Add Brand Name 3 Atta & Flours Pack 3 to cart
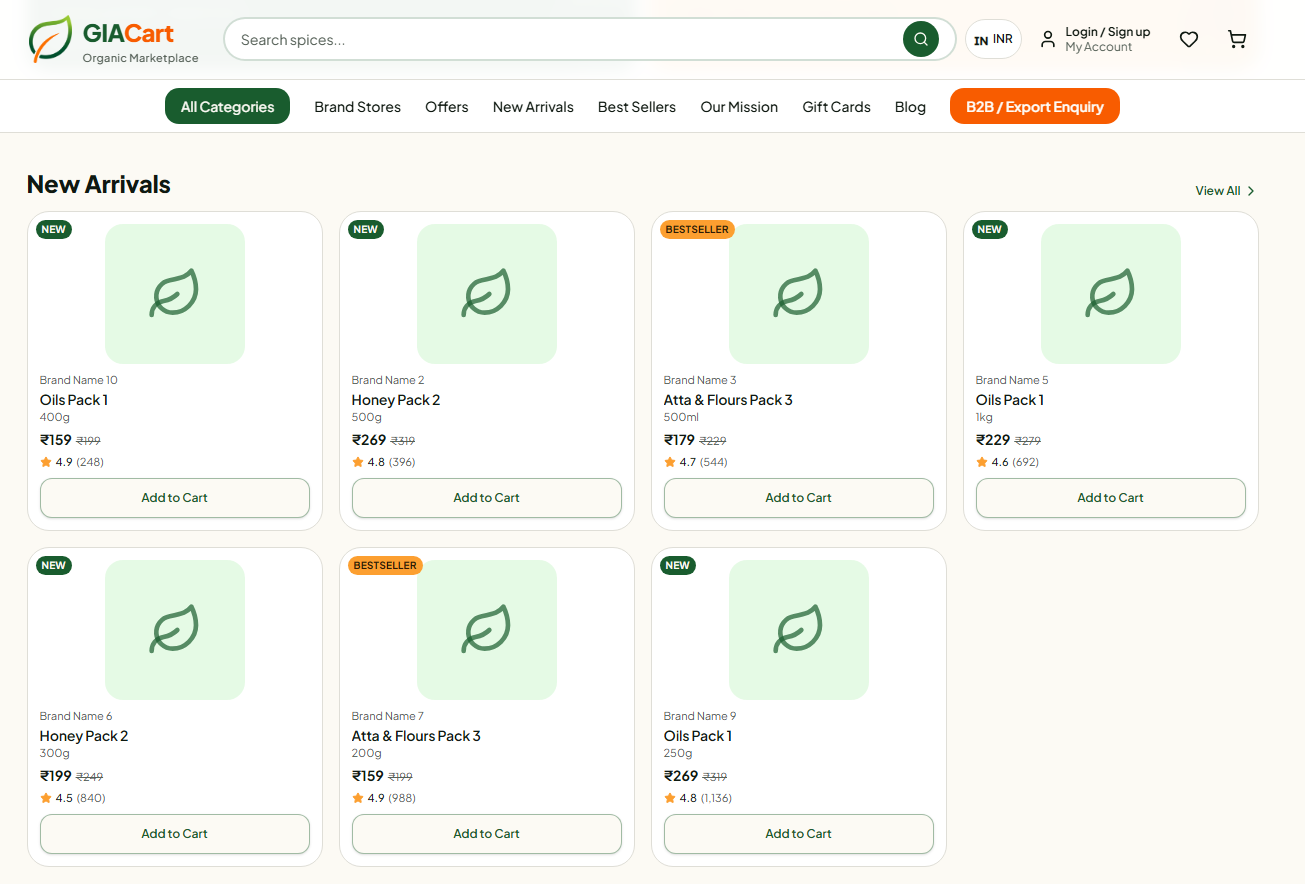Viewport: 1305px width, 884px height. pyautogui.click(x=799, y=498)
